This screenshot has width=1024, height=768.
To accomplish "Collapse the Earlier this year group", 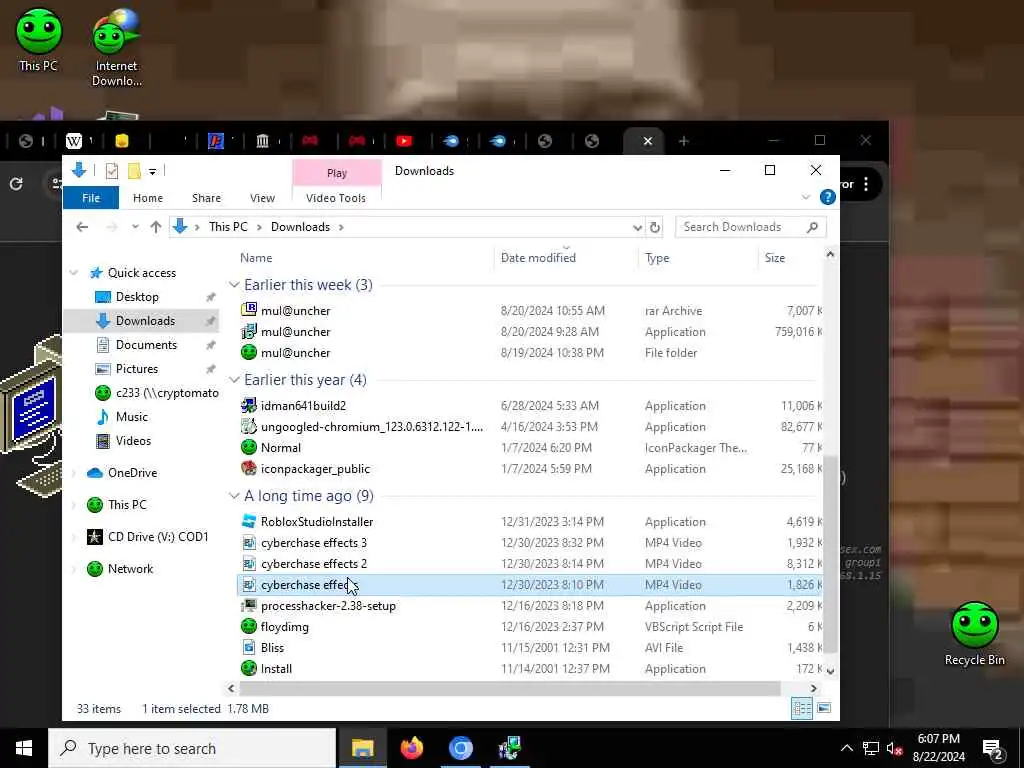I will coord(234,379).
